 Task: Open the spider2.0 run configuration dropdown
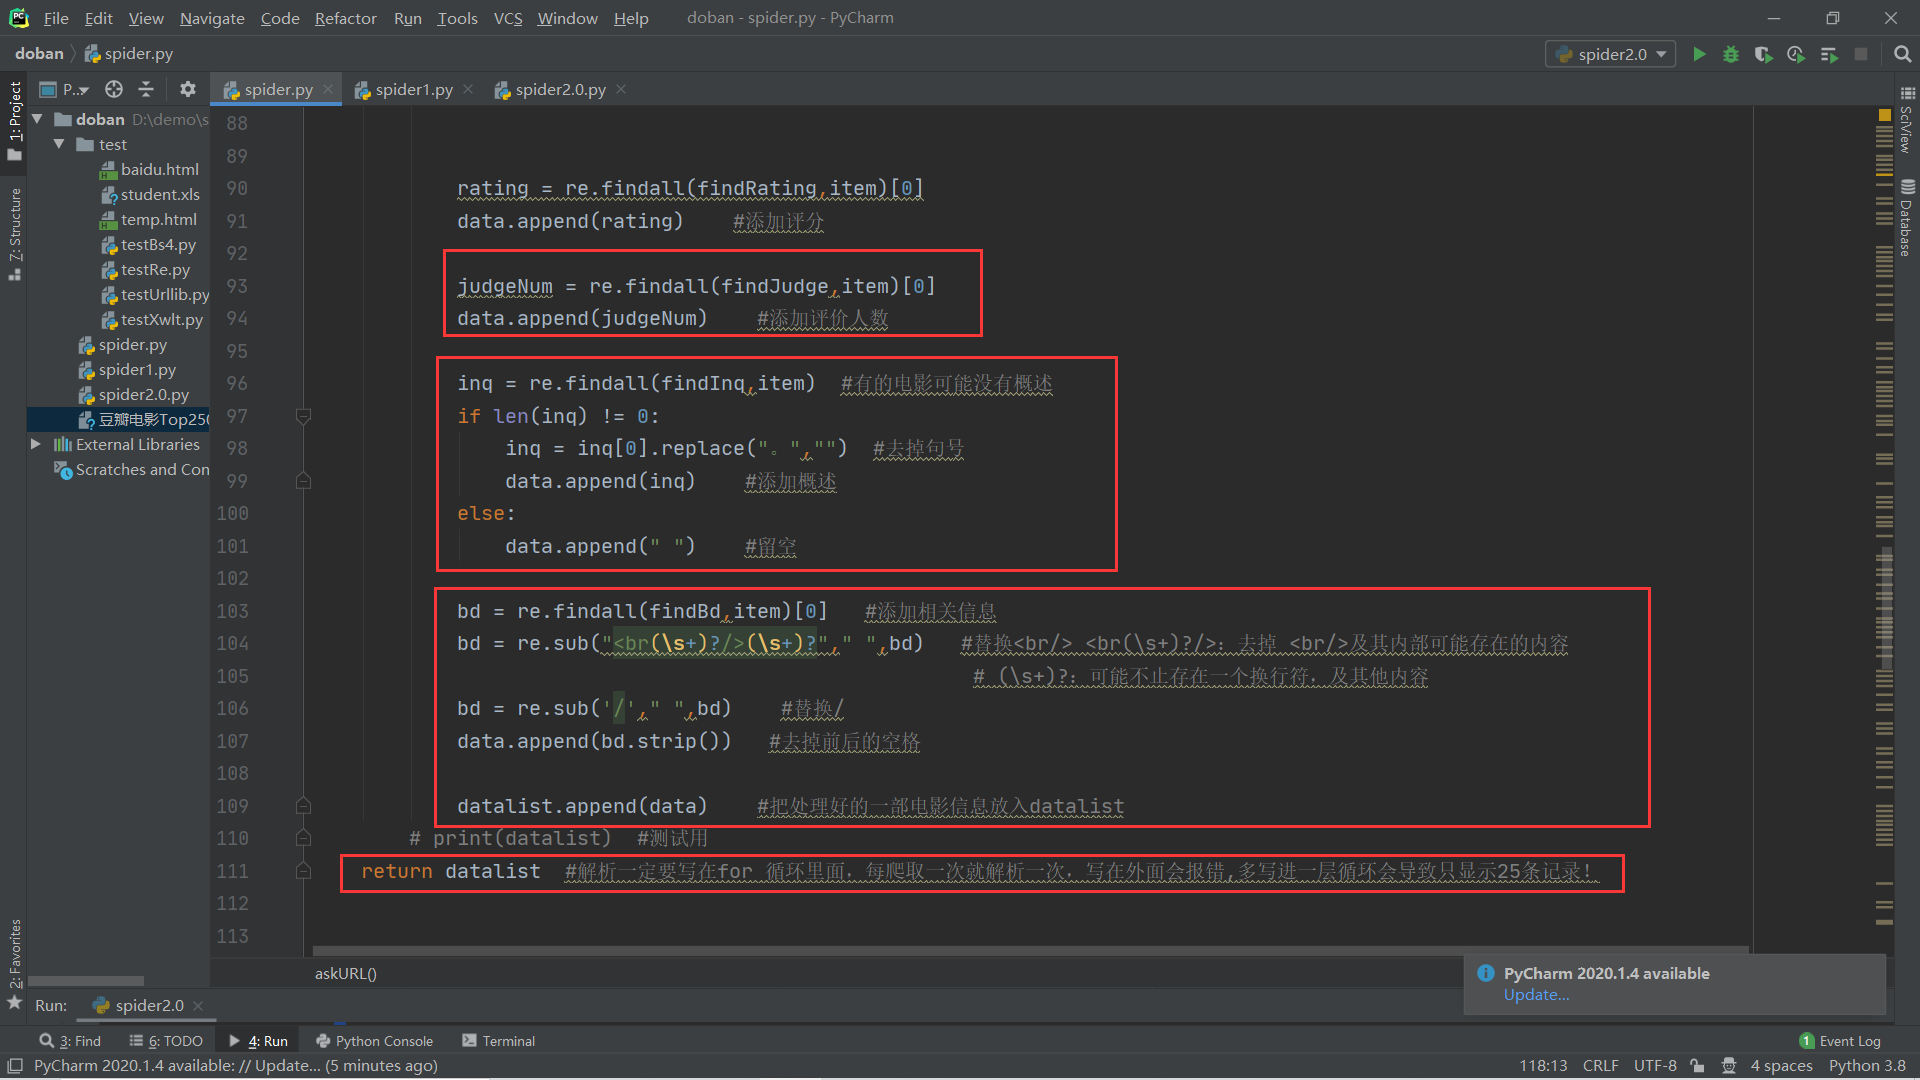click(1611, 54)
